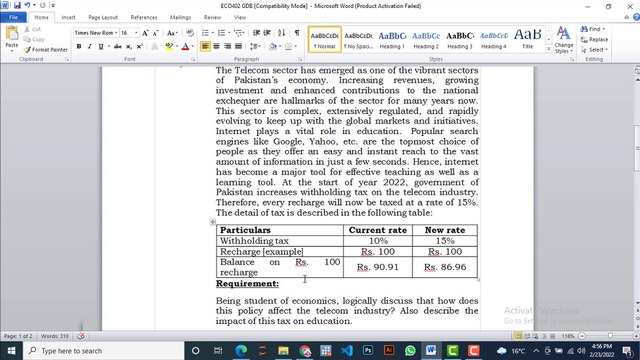
Task: Align text to the right
Action: point(227,47)
